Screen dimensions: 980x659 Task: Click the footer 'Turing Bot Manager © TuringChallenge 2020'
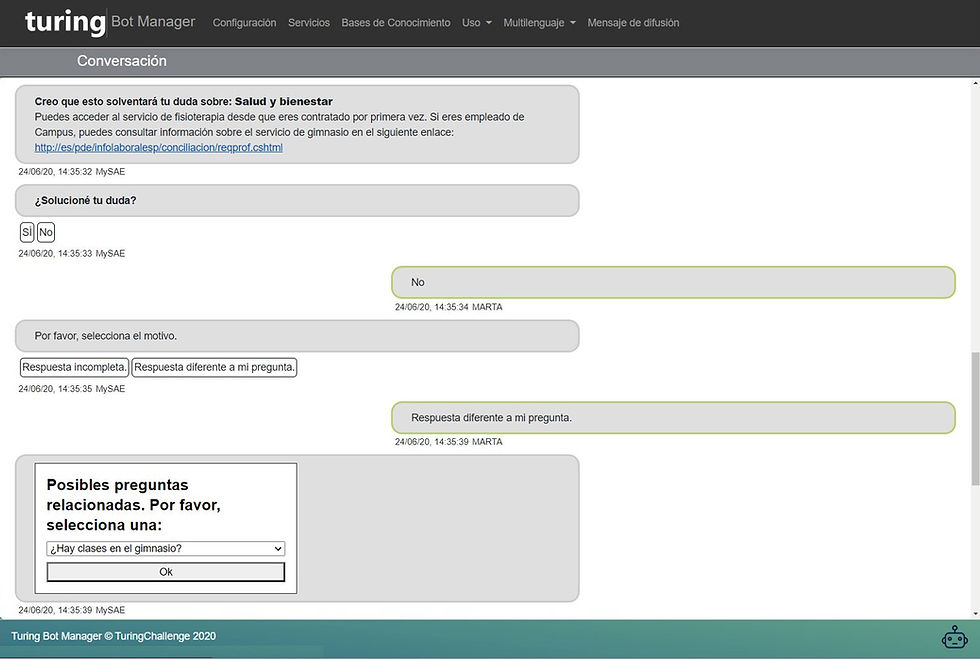[113, 636]
